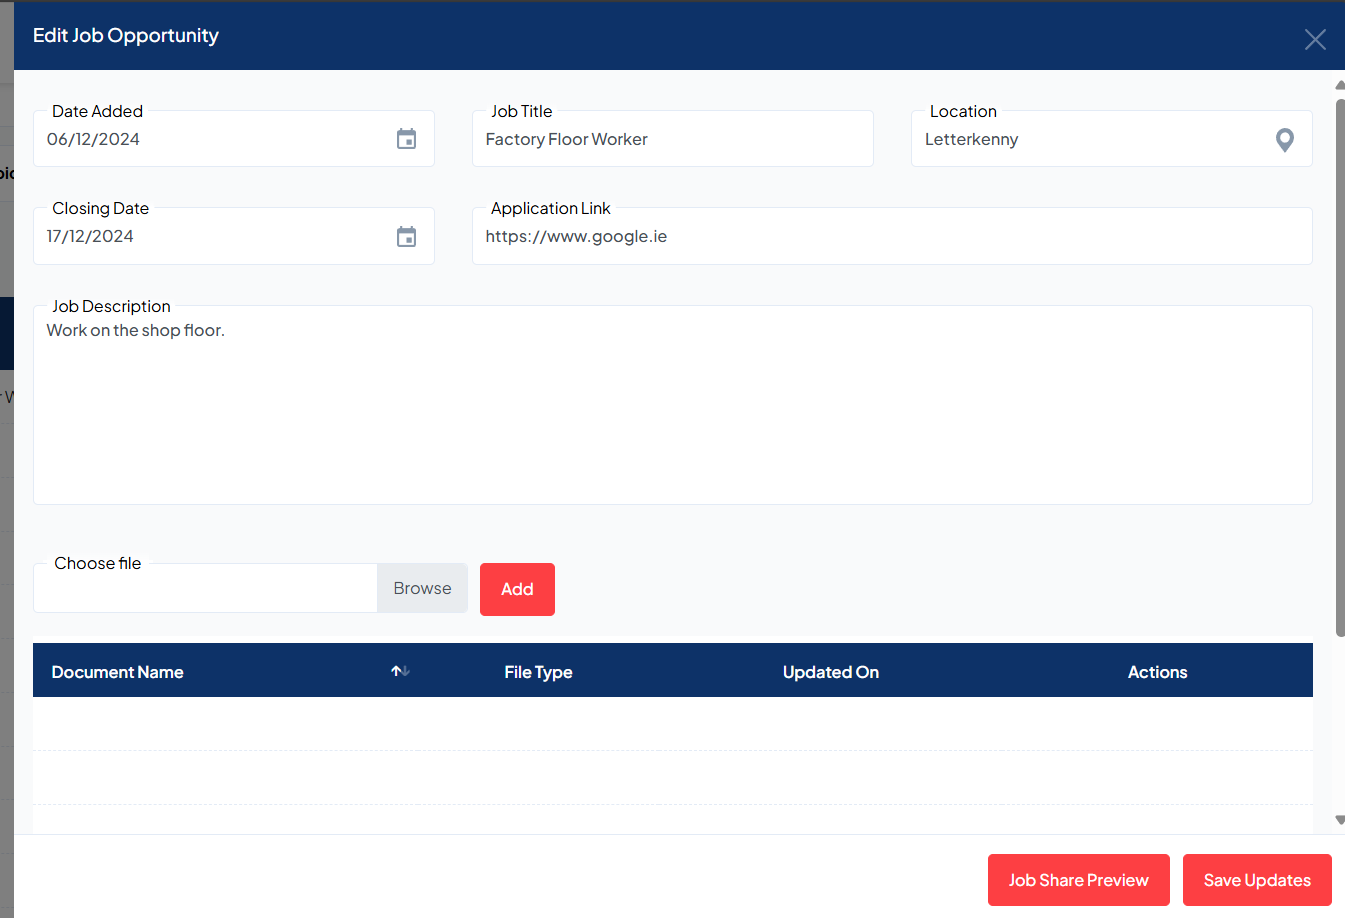Image resolution: width=1345 pixels, height=918 pixels.
Task: Open the Date Added calendar picker icon
Action: 406,139
